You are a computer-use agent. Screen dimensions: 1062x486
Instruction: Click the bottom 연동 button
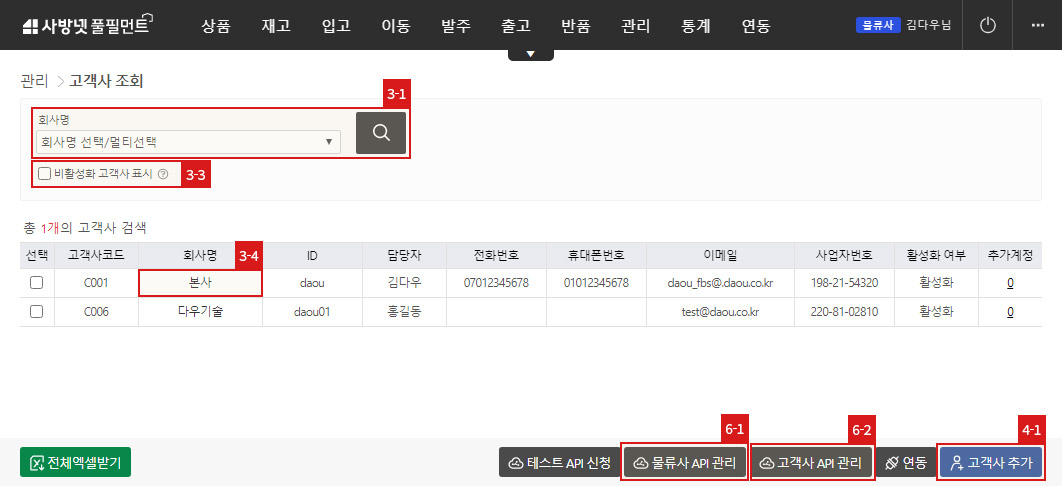tap(906, 463)
